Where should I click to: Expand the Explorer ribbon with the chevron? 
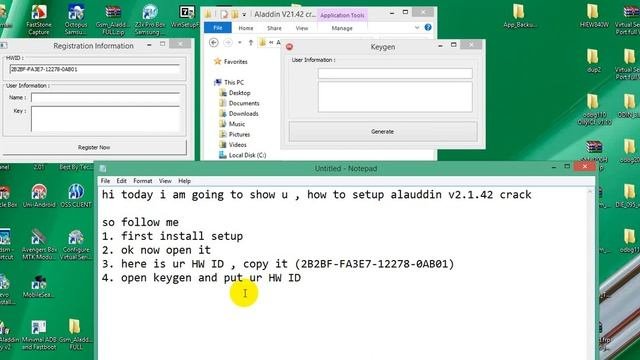pyautogui.click(x=417, y=27)
